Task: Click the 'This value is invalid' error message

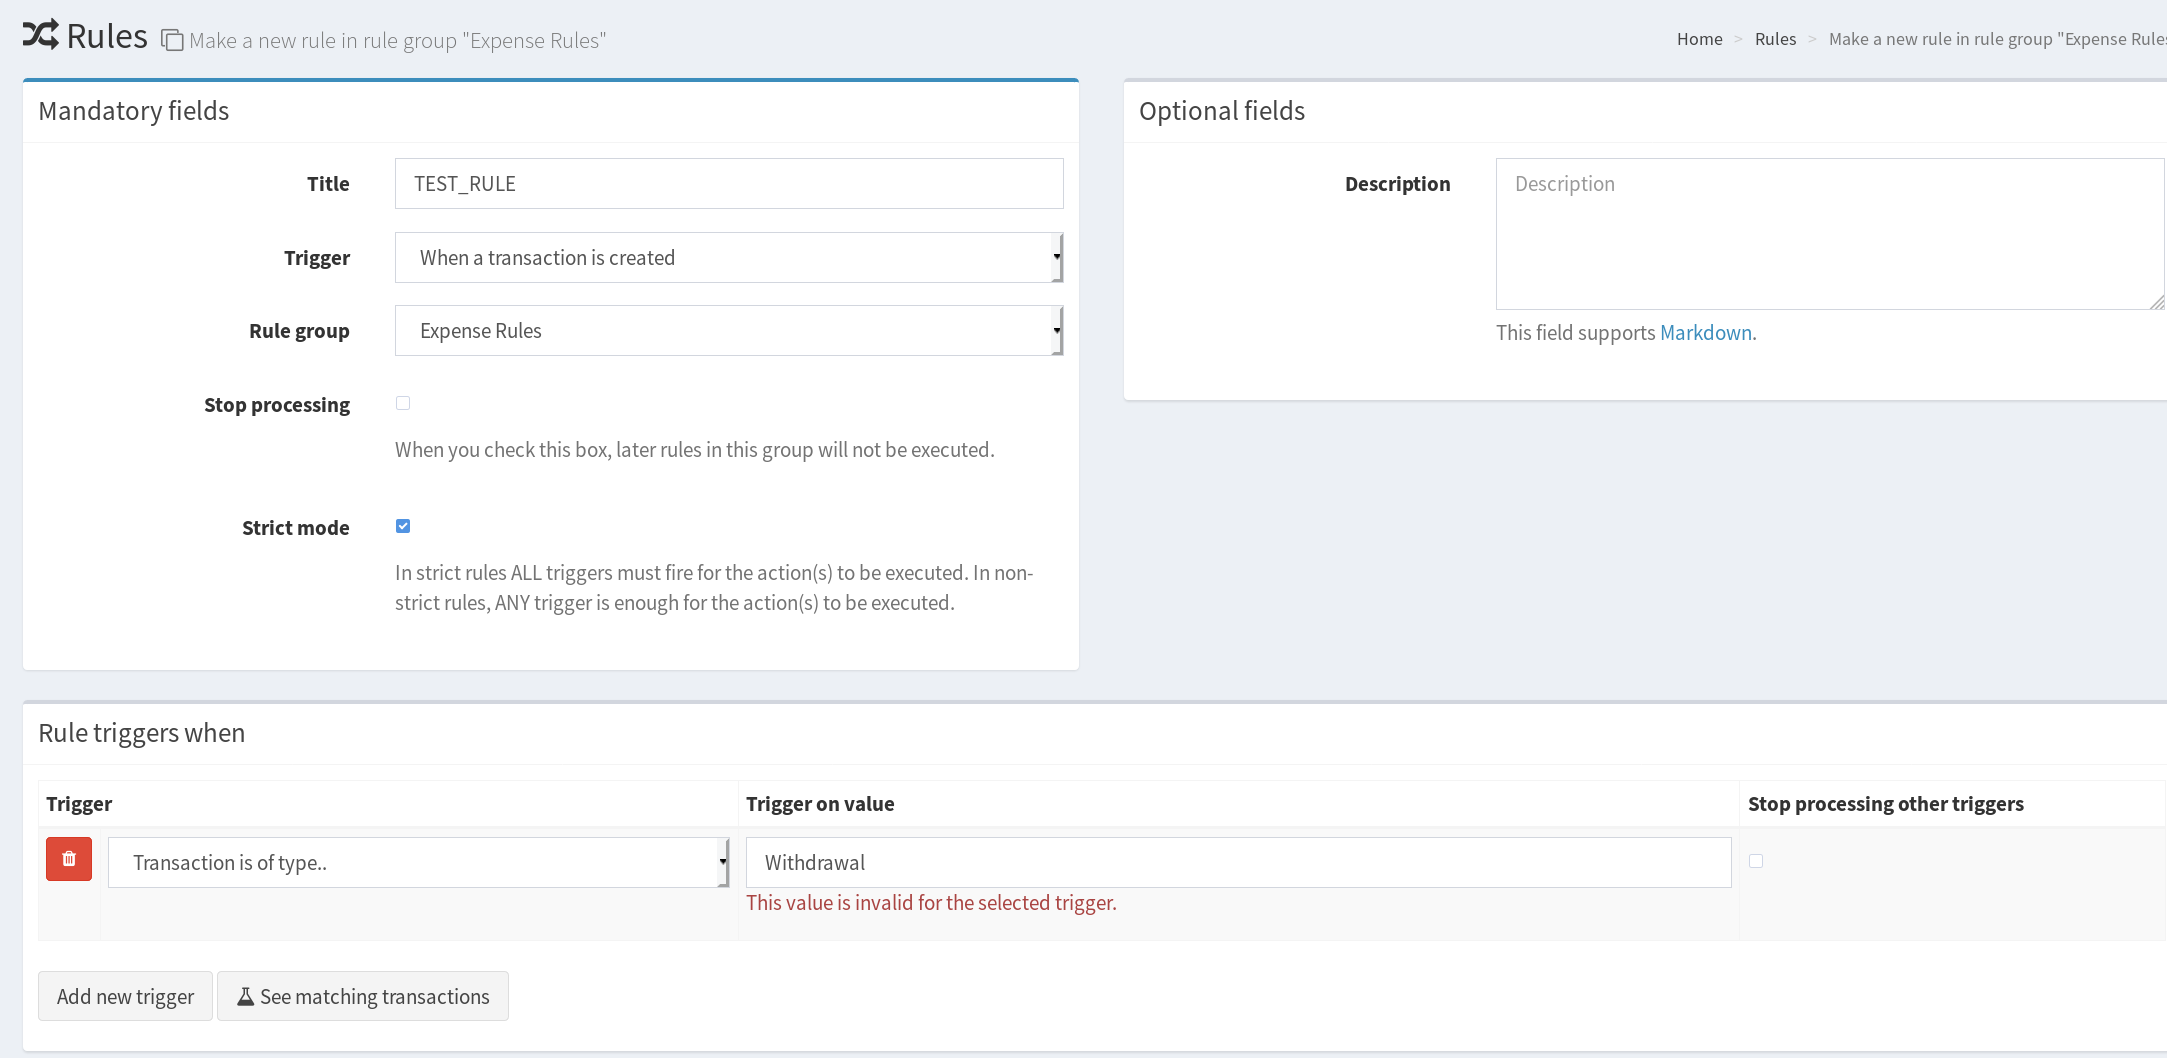Action: (931, 903)
